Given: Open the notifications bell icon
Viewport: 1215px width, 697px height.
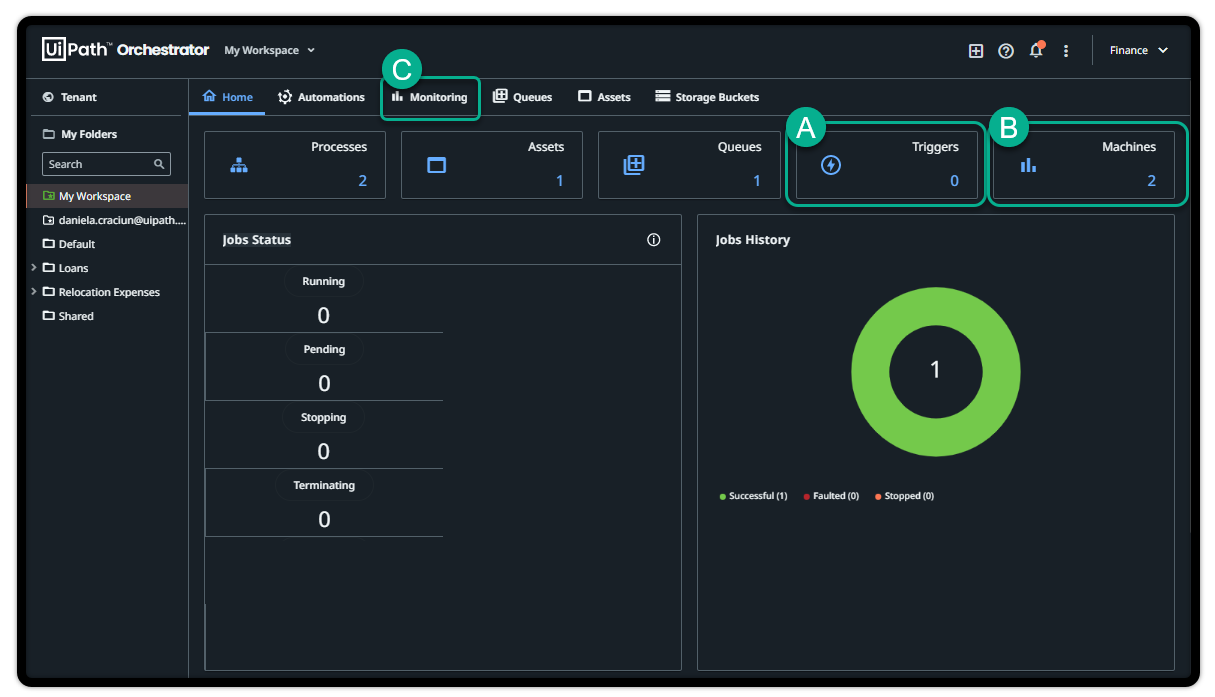Looking at the screenshot, I should 1036,50.
